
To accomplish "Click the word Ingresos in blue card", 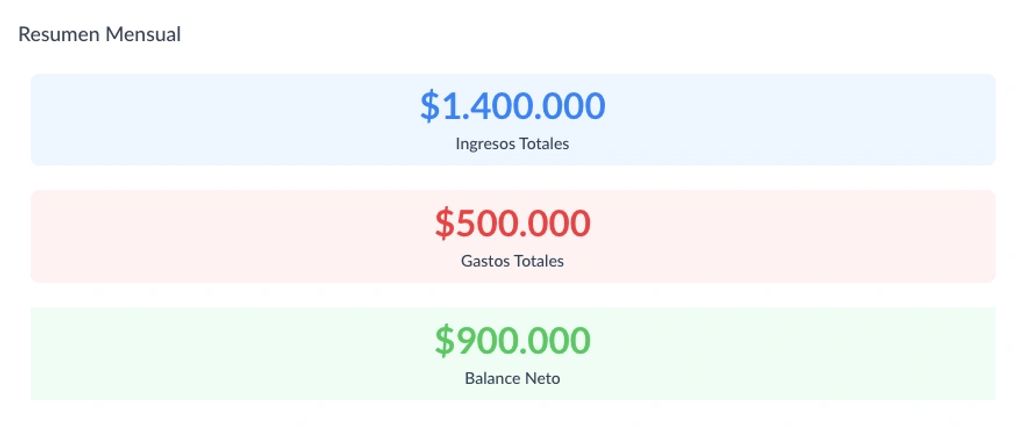I will coord(484,144).
